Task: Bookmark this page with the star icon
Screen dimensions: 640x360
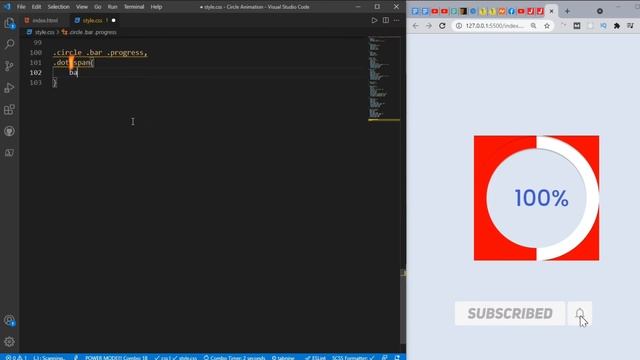Action: click(547, 26)
